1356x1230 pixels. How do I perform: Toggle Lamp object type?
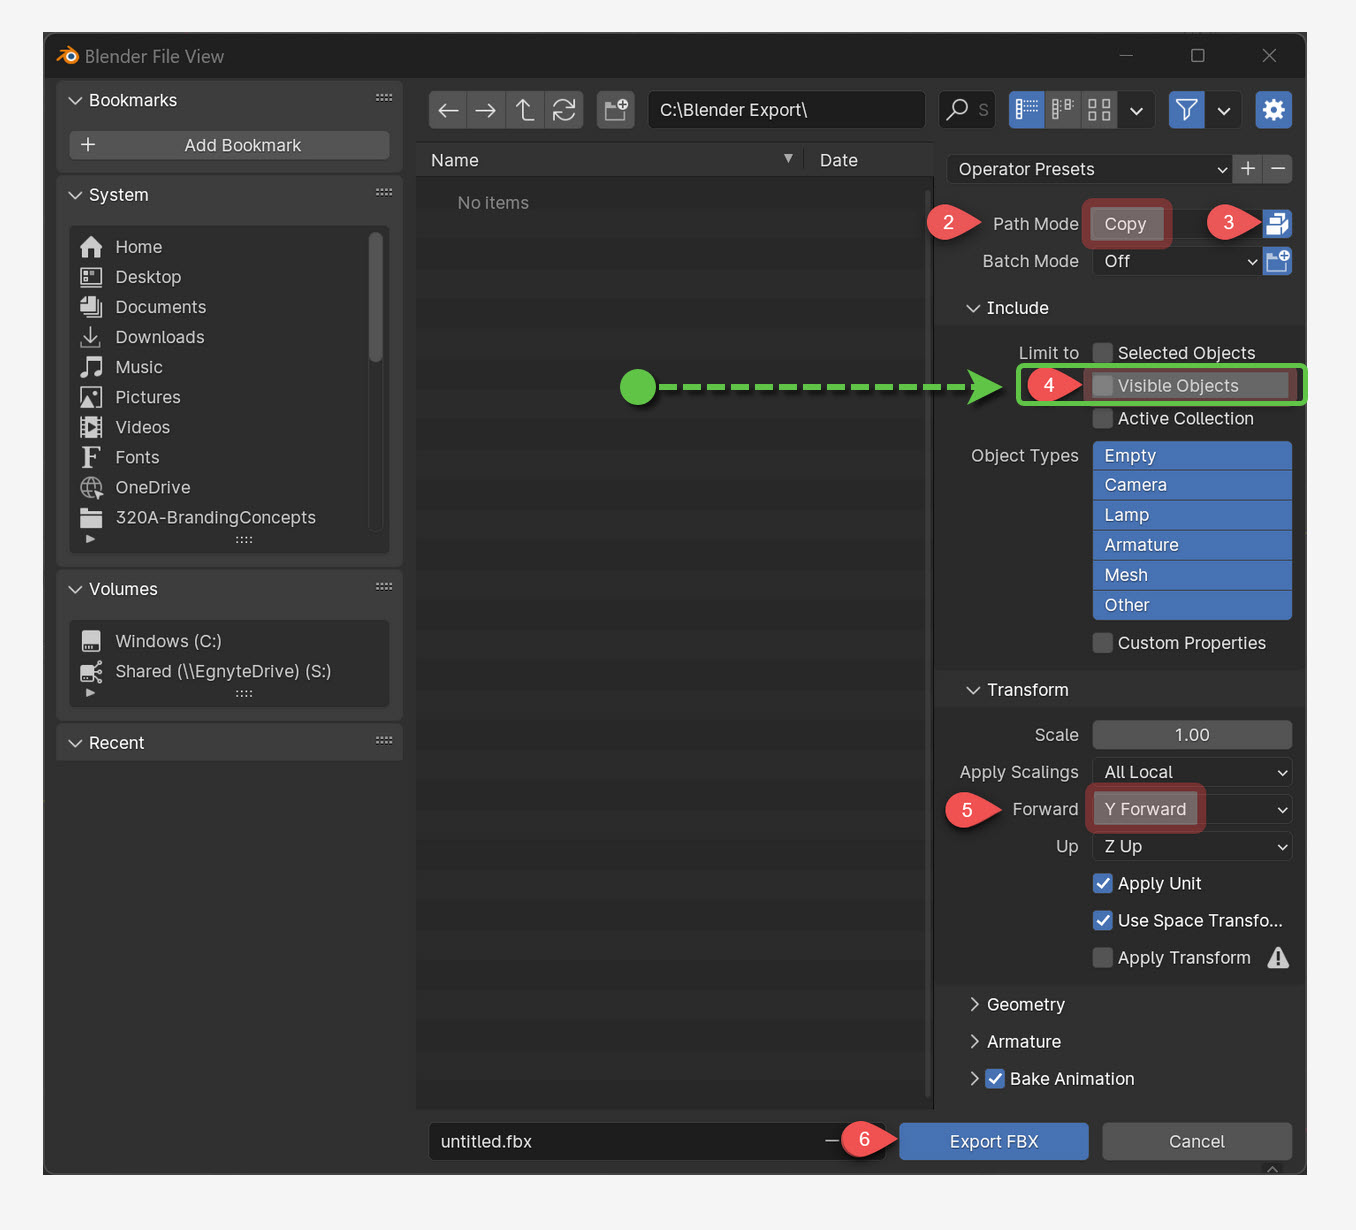[1192, 515]
